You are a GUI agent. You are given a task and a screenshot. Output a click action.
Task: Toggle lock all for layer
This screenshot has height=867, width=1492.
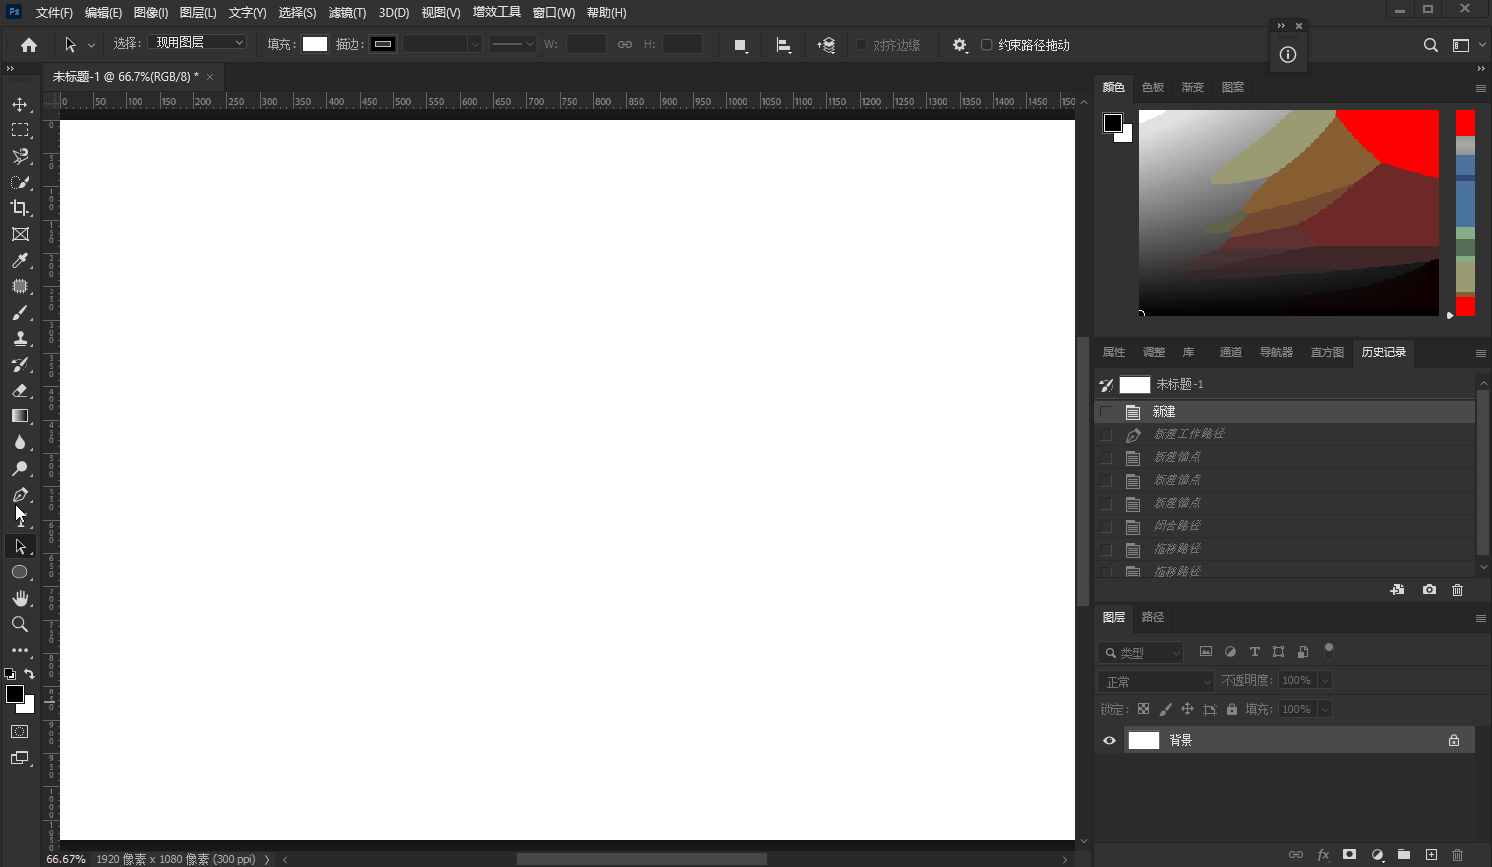(x=1232, y=709)
